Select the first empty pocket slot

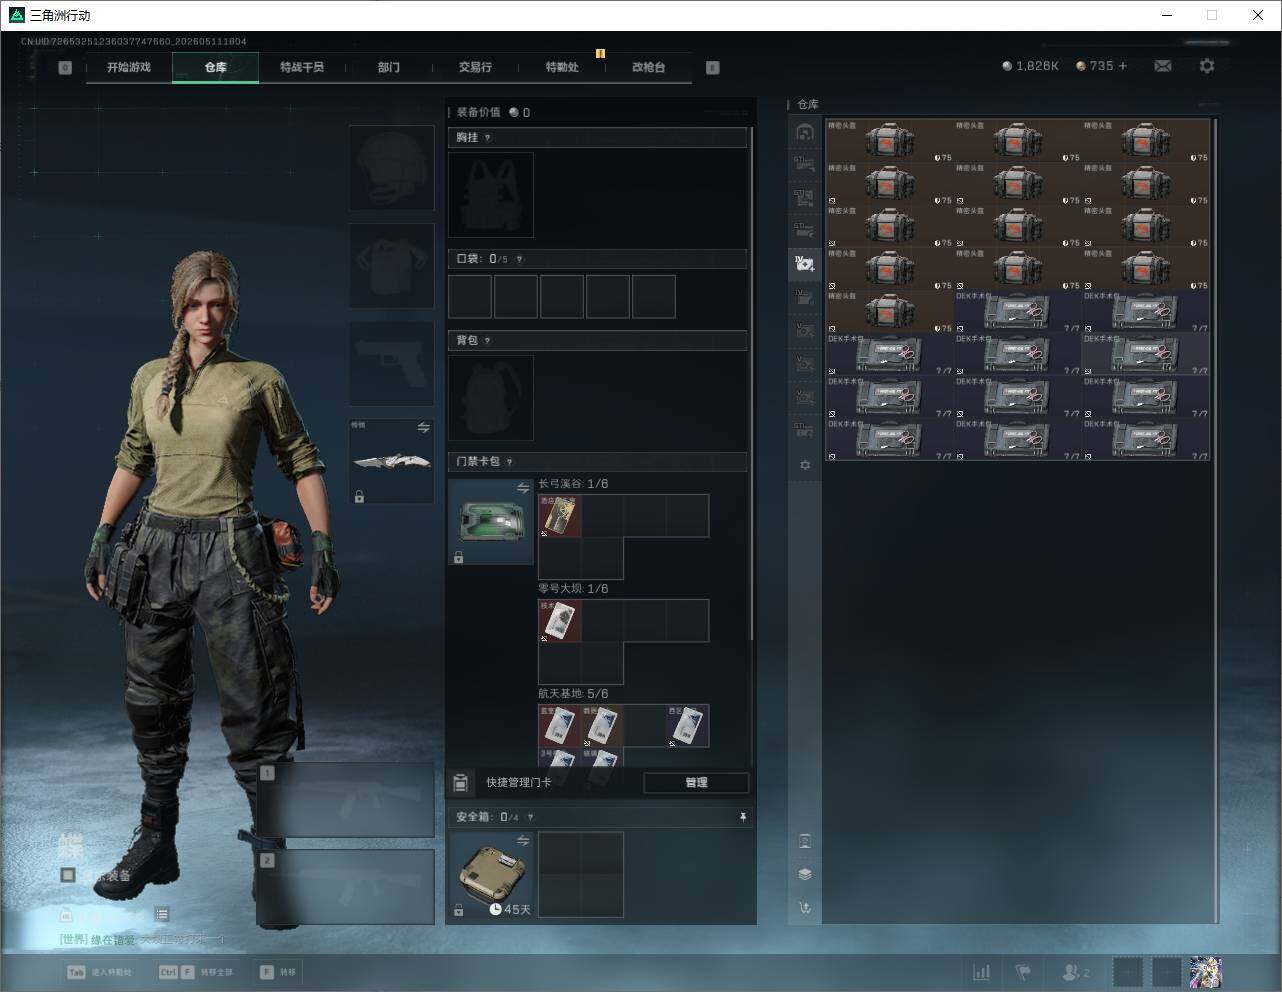(470, 297)
